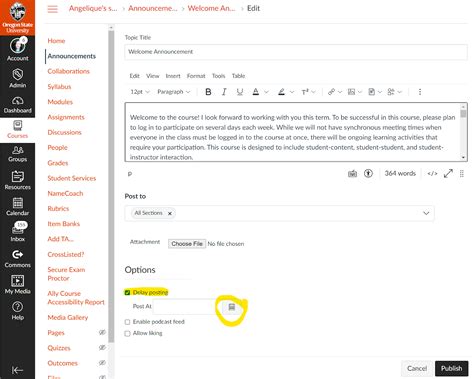This screenshot has width=474, height=379.
Task: Open the Paragraph block format dropdown
Action: 173,92
